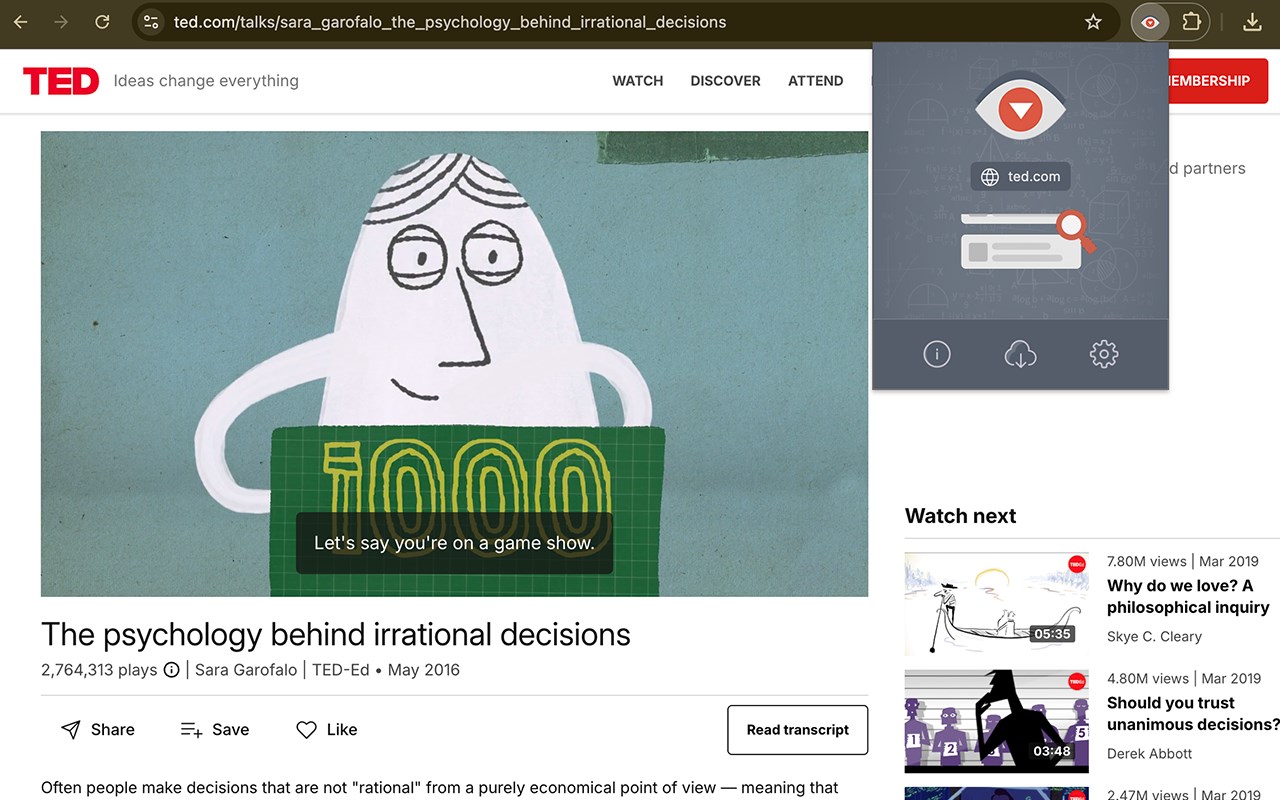
Task: Open the browser downloads icon
Action: (x=1252, y=22)
